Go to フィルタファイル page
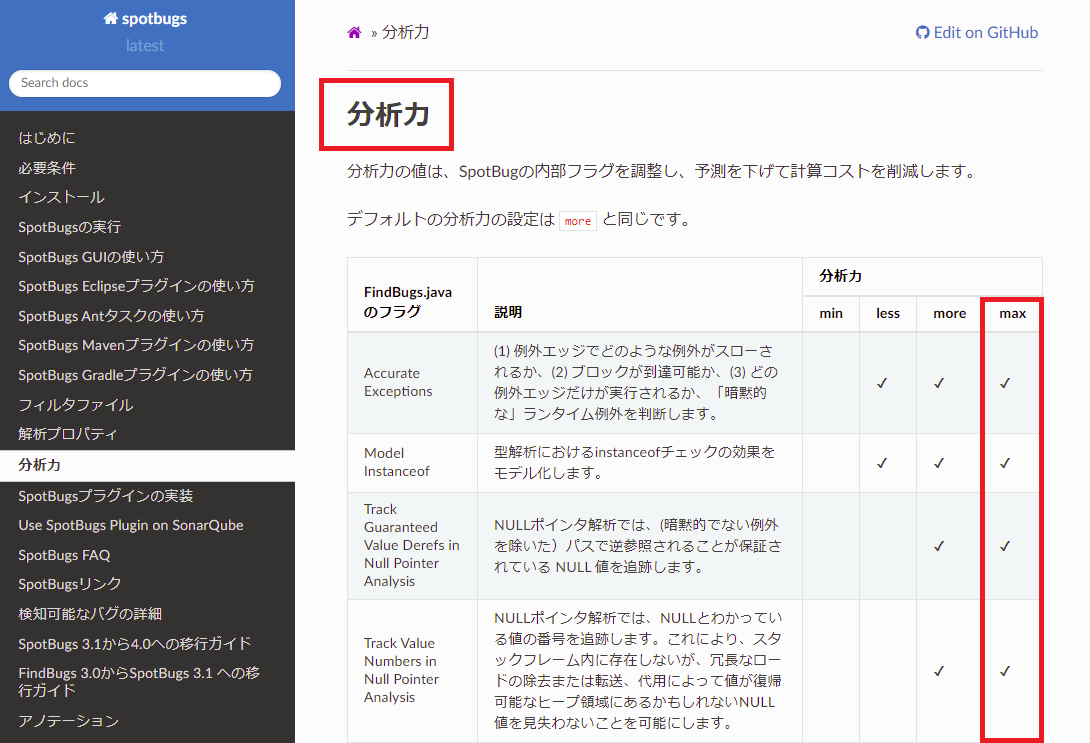The height and width of the screenshot is (743, 1090). [76, 405]
